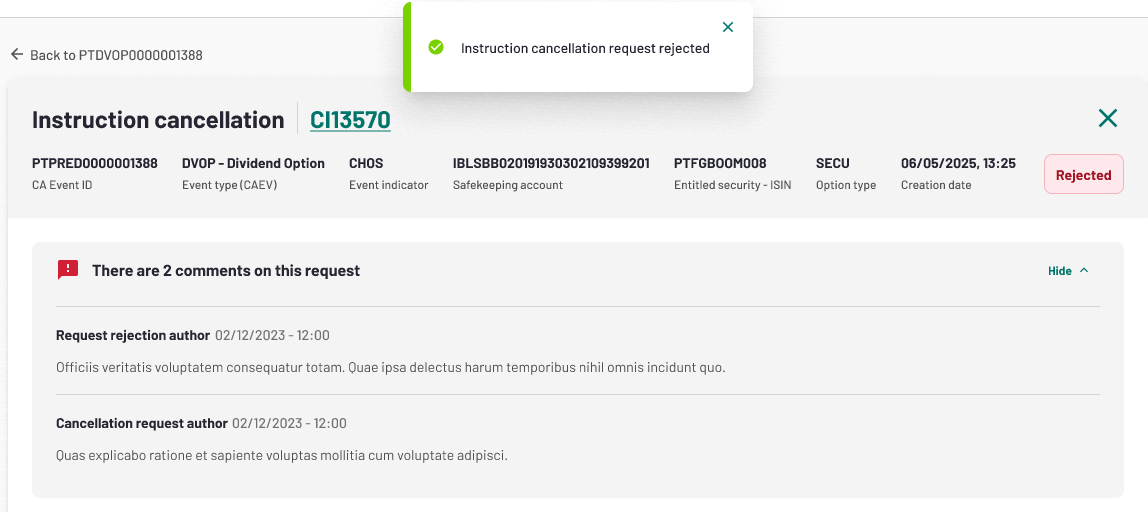Viewport: 1148px width, 512px height.
Task: Click the green success checkmark icon
Action: pyautogui.click(x=436, y=48)
